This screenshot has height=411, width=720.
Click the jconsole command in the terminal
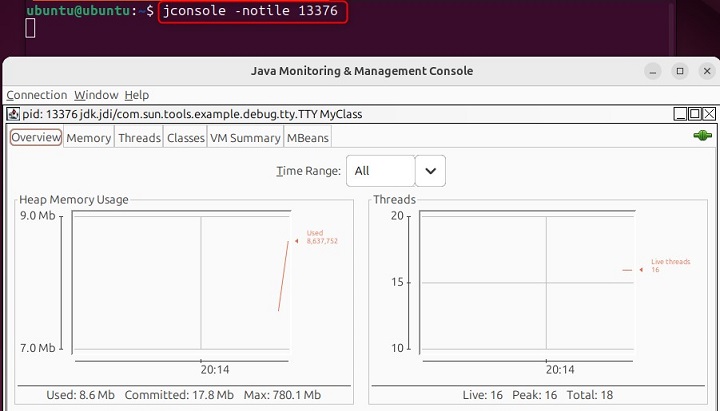(250, 11)
